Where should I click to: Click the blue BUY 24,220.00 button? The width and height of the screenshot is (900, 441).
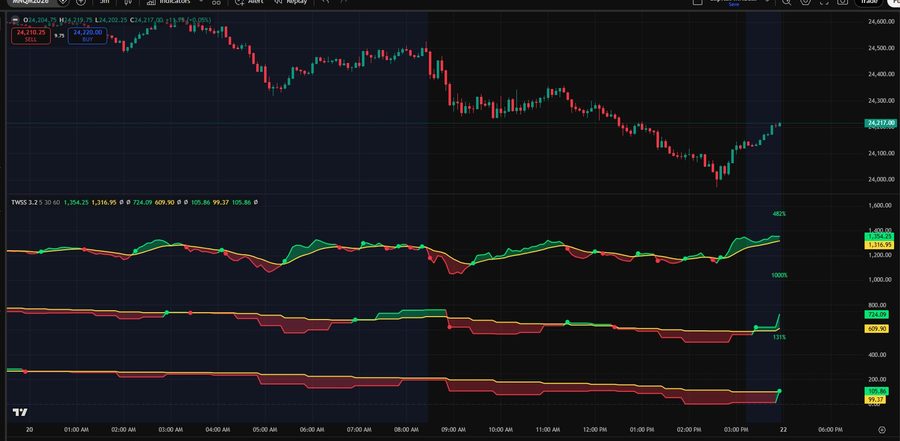point(87,36)
